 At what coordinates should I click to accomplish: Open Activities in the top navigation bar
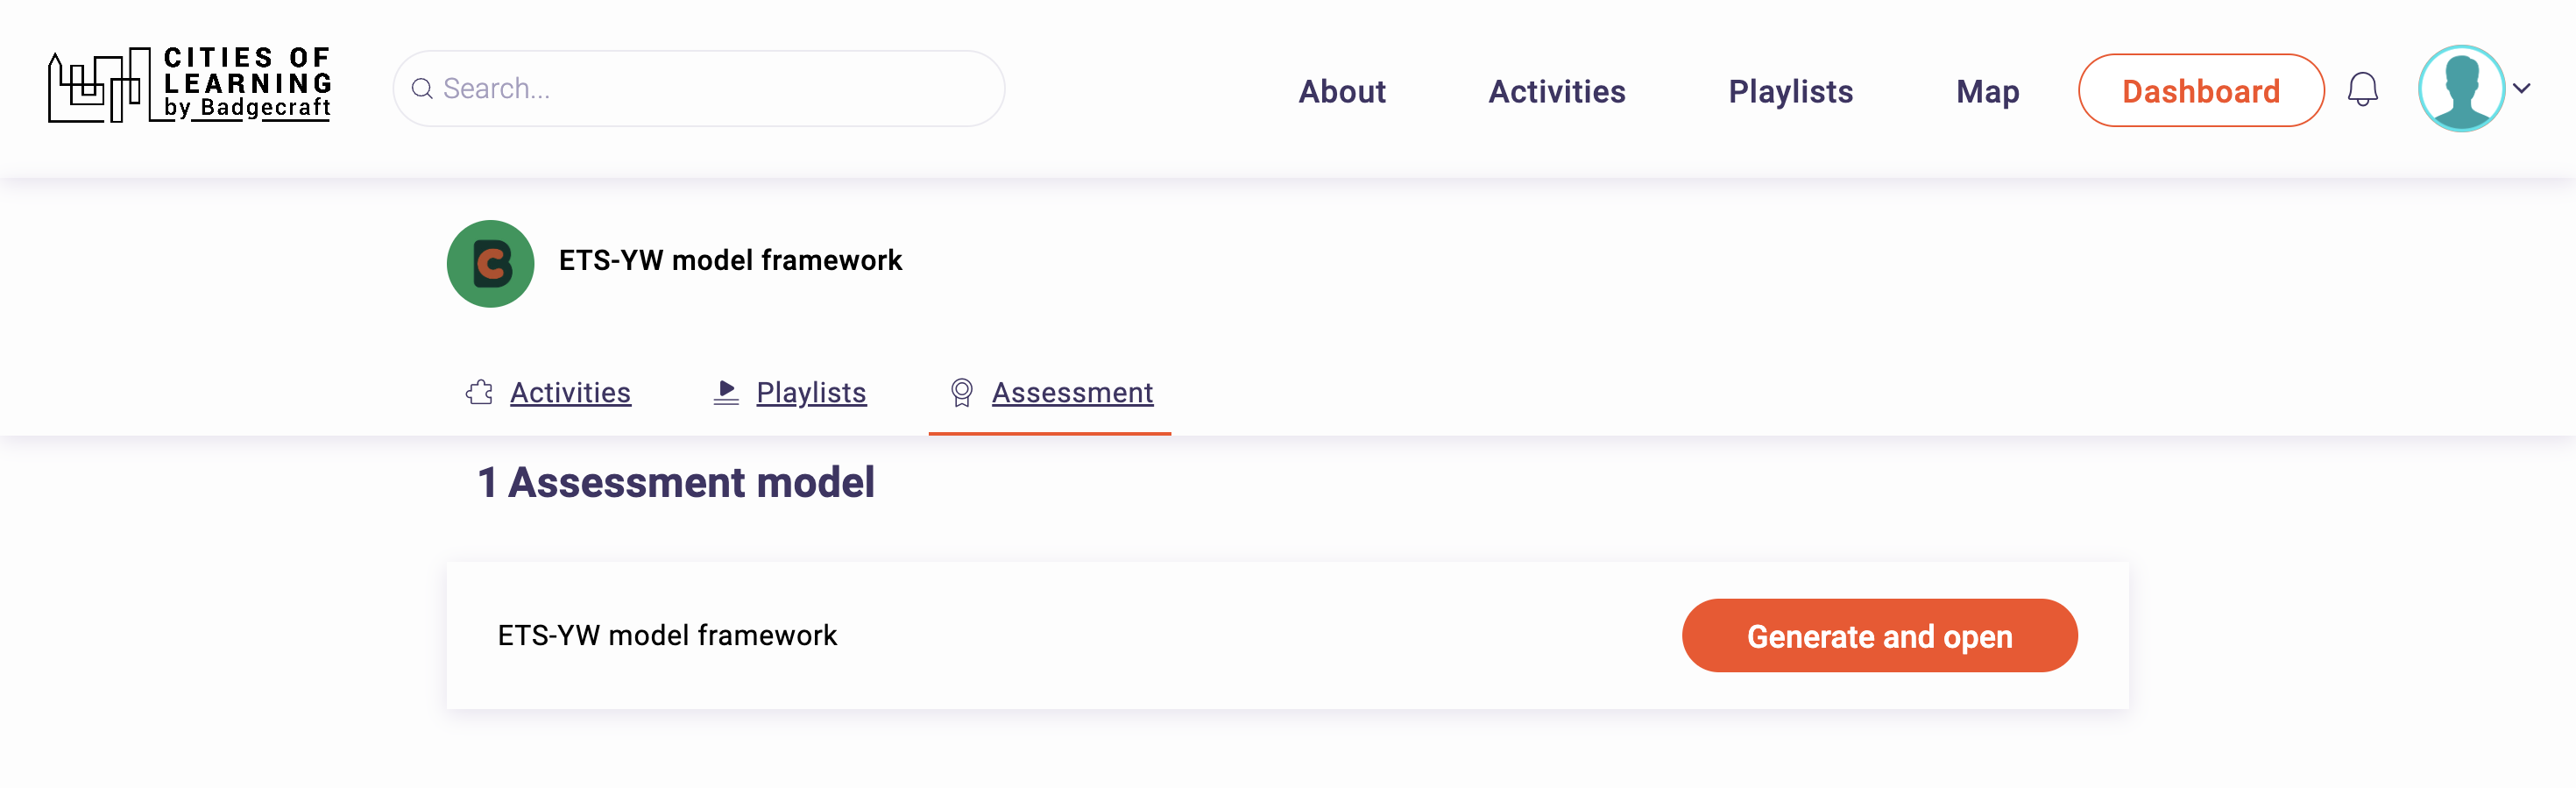click(x=1556, y=91)
